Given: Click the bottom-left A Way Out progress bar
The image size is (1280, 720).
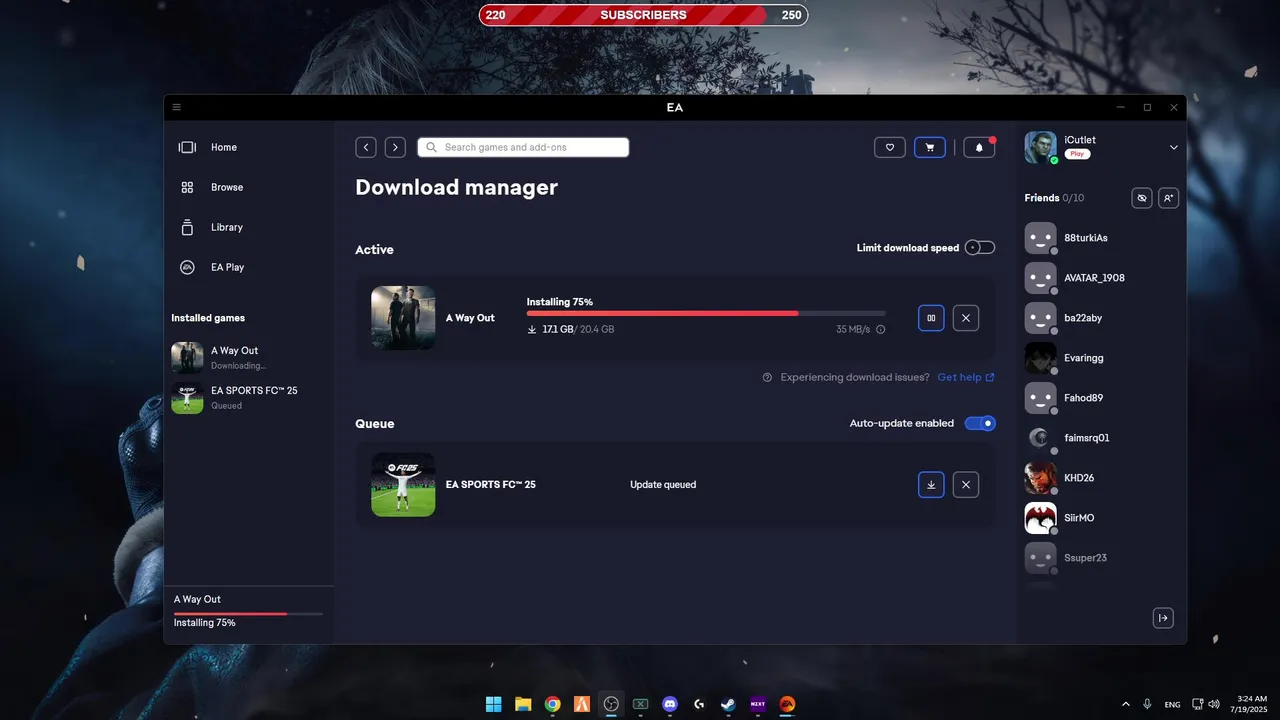Looking at the screenshot, I should click(x=248, y=613).
